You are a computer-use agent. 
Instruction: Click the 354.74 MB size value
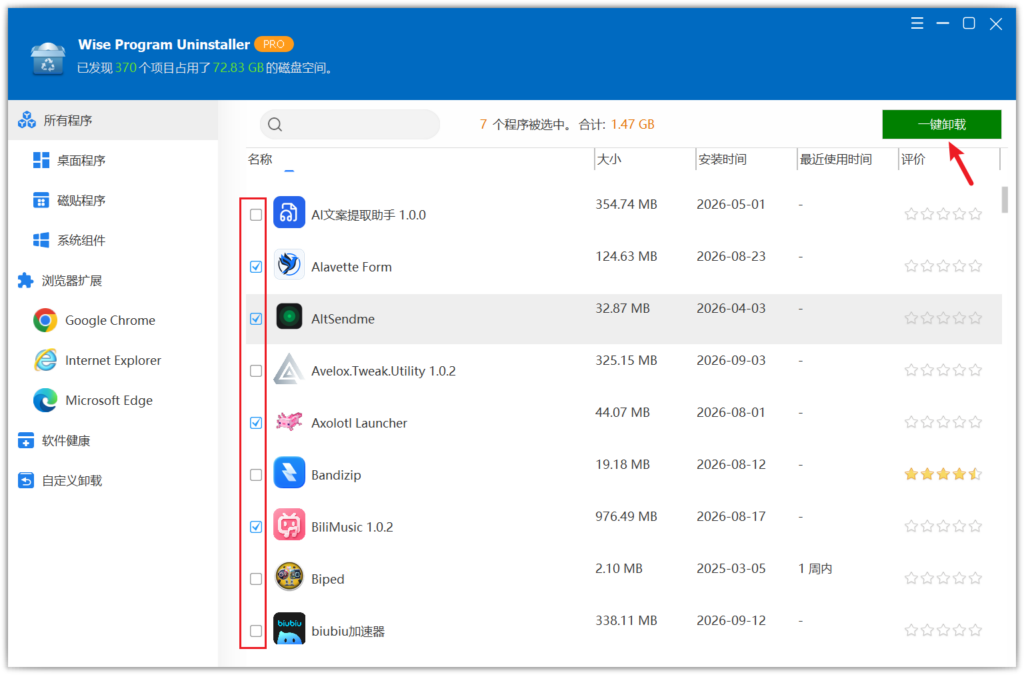(626, 204)
